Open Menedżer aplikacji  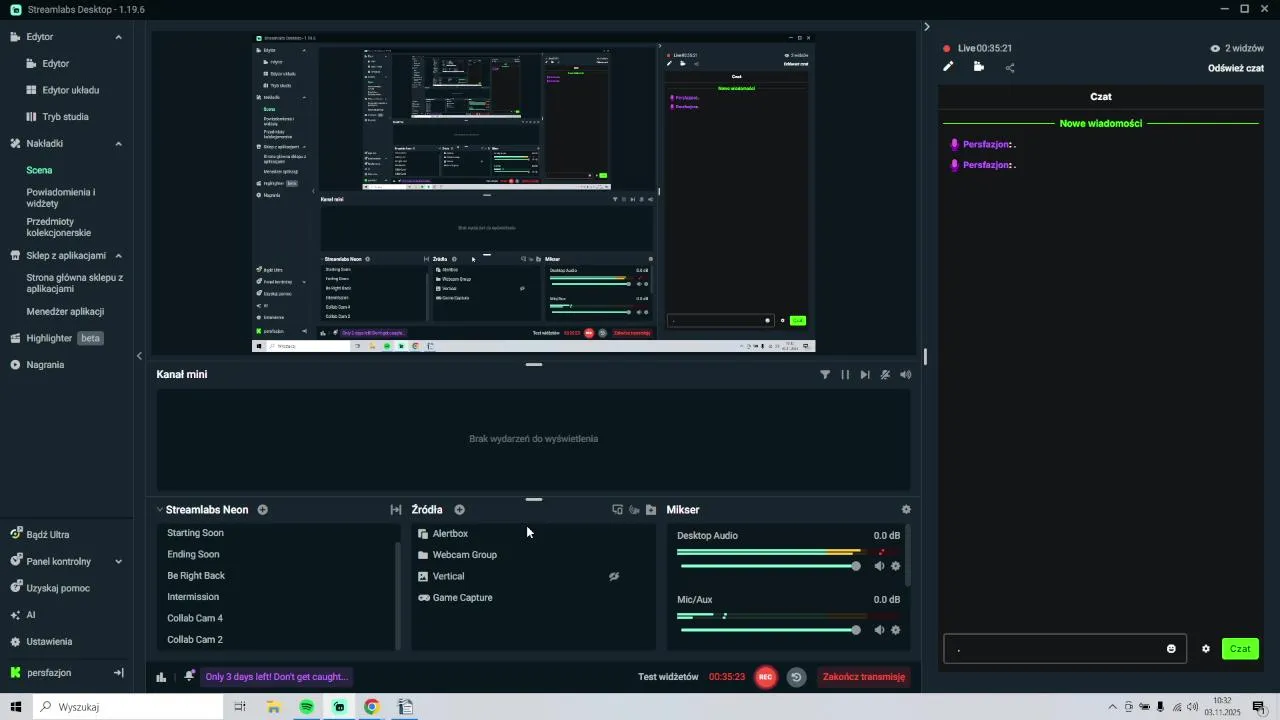(65, 312)
